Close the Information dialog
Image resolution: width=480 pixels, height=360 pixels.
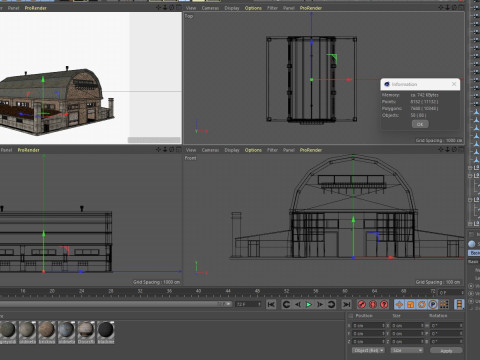(454, 84)
